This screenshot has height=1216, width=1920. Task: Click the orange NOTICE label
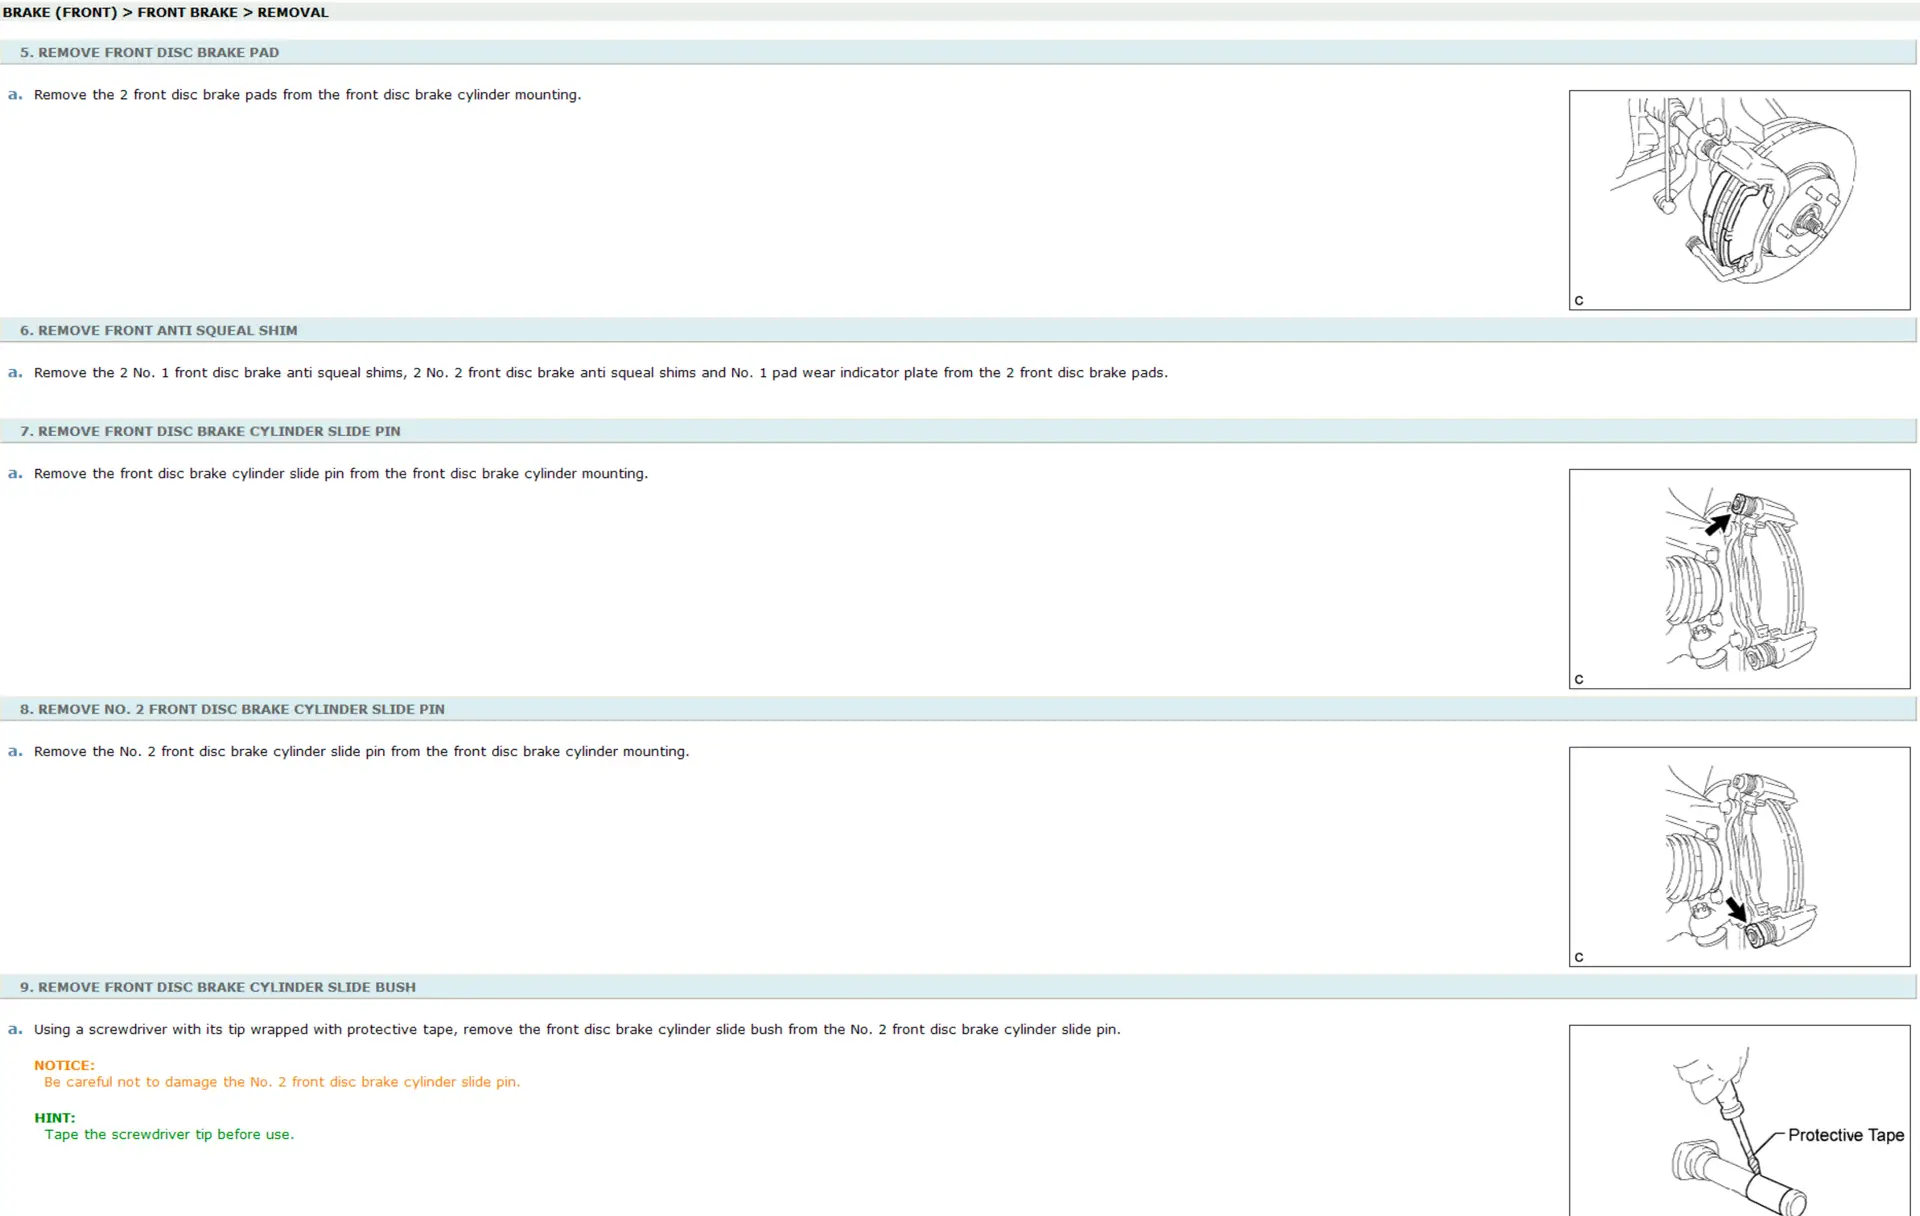coord(64,1065)
